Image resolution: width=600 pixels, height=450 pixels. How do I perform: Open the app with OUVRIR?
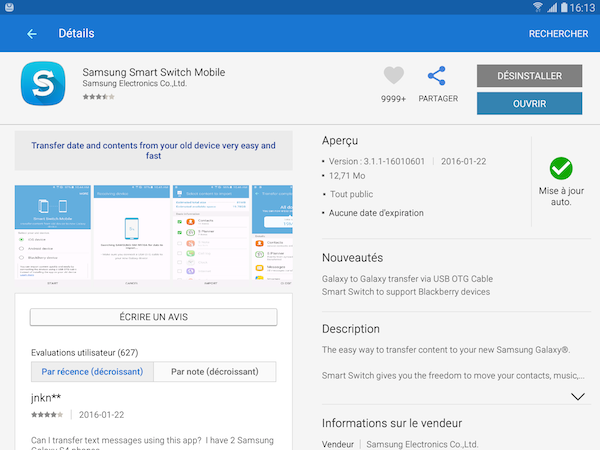tap(529, 103)
